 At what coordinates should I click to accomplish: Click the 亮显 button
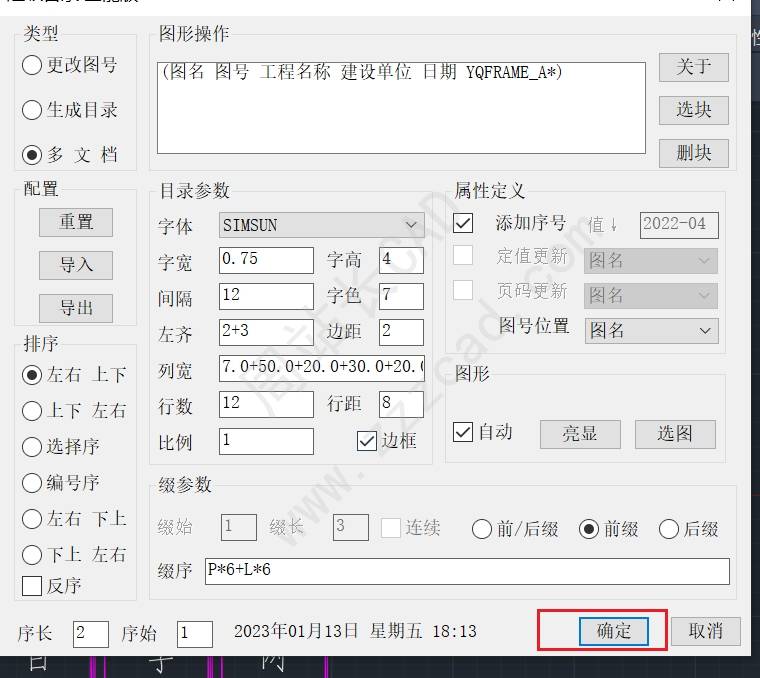coord(580,433)
